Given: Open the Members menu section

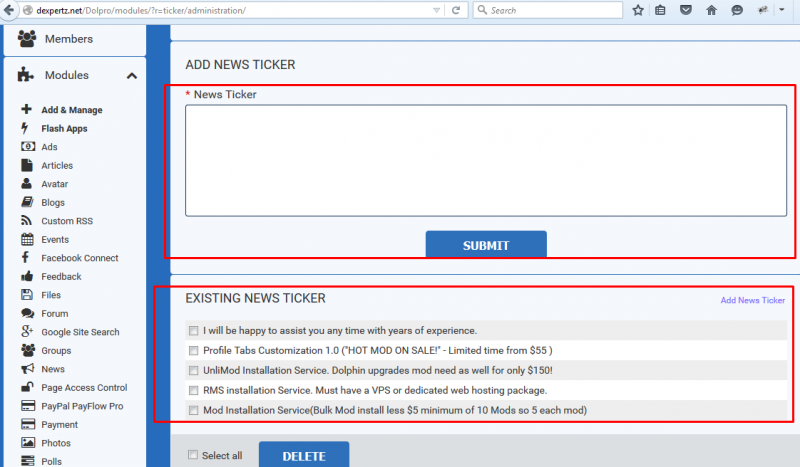Looking at the screenshot, I should coord(68,39).
